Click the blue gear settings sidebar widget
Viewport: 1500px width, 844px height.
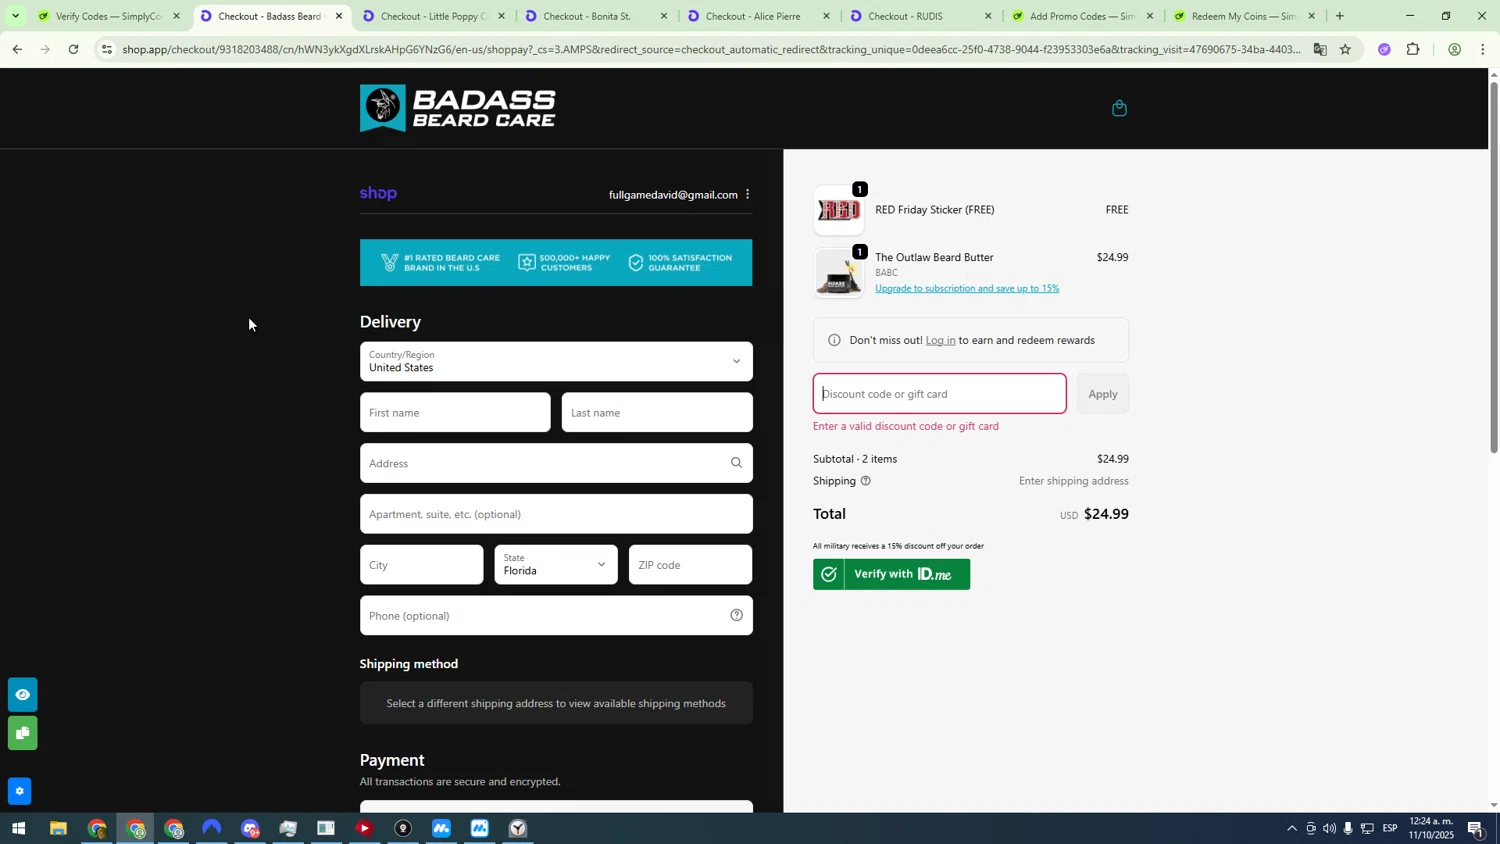[x=19, y=791]
